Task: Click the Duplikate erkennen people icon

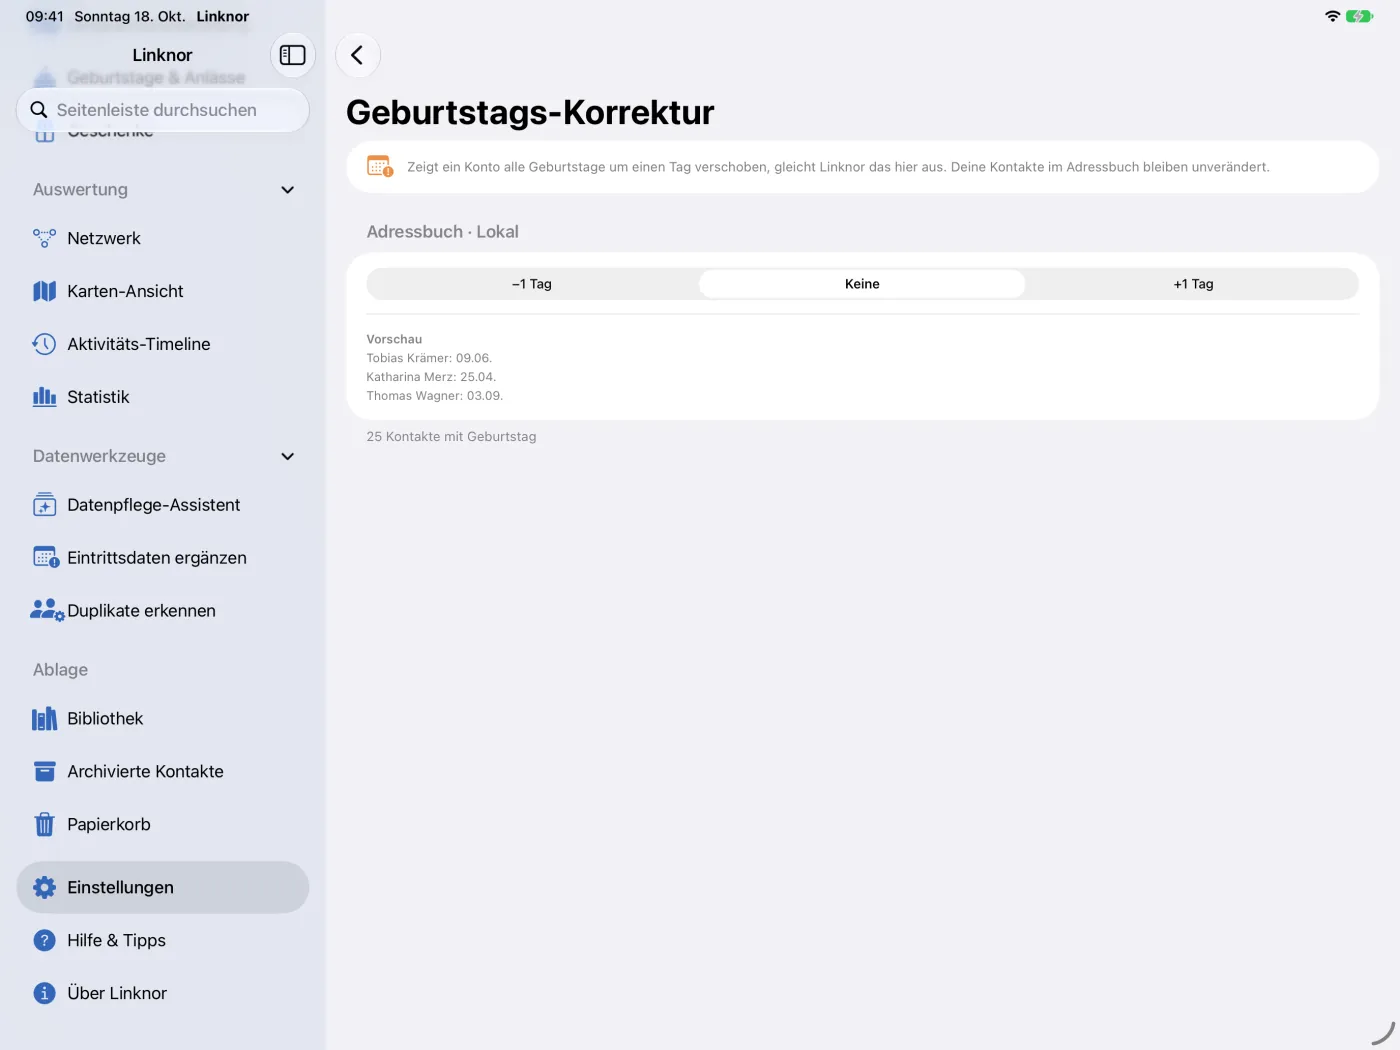Action: point(47,611)
